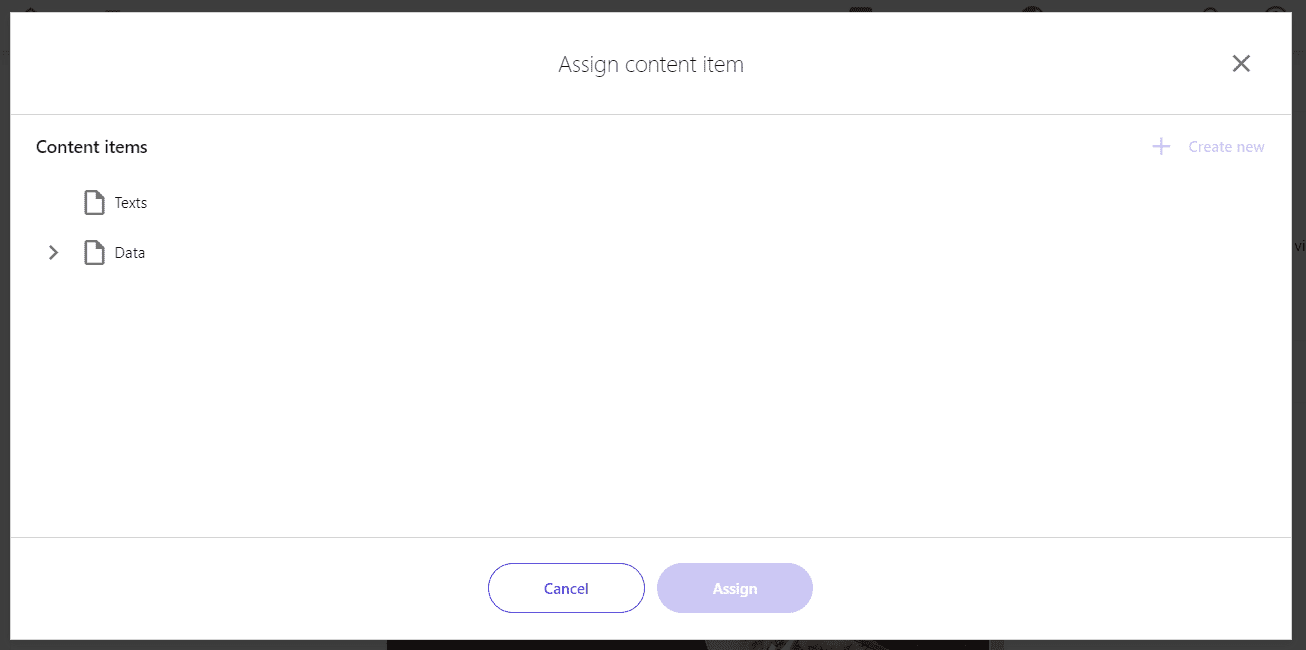Click the dimmed globe icon behind the dialog
Screen dimensions: 1306x650
point(1033,8)
